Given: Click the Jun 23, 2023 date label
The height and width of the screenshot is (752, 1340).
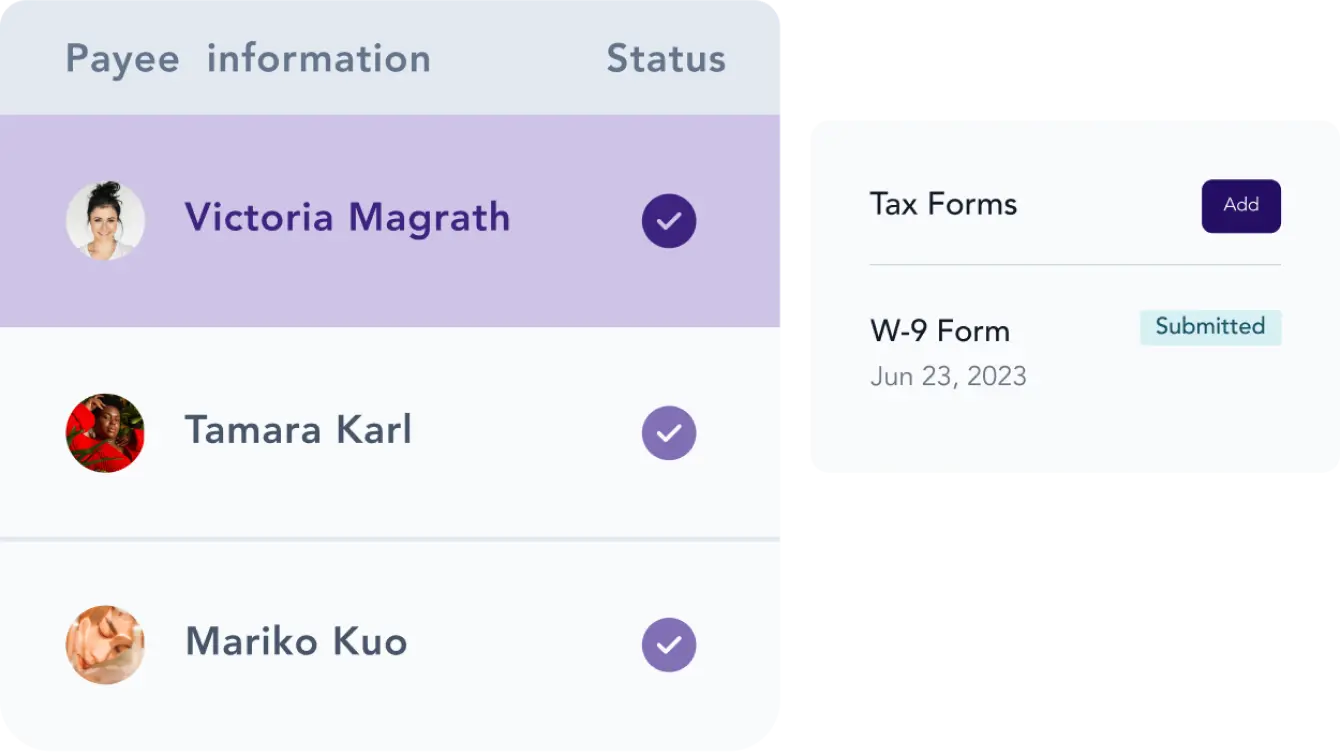Looking at the screenshot, I should (948, 376).
